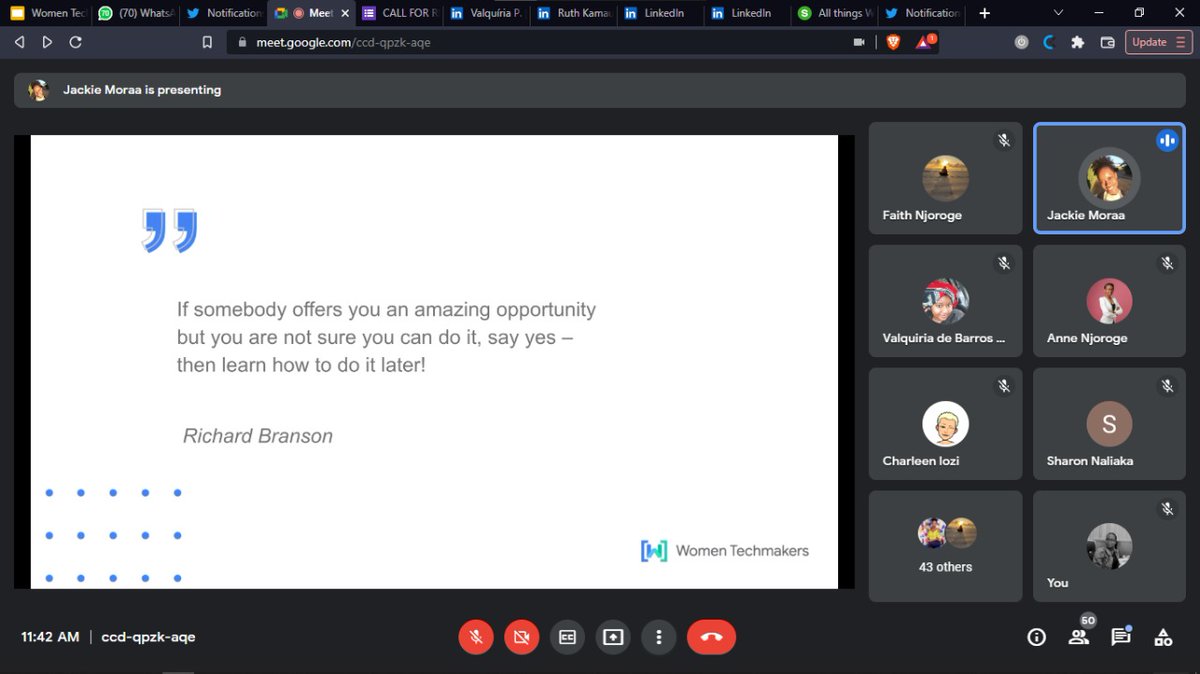Click the presenter avatar in presenting banner
The image size is (1200, 674).
39,90
